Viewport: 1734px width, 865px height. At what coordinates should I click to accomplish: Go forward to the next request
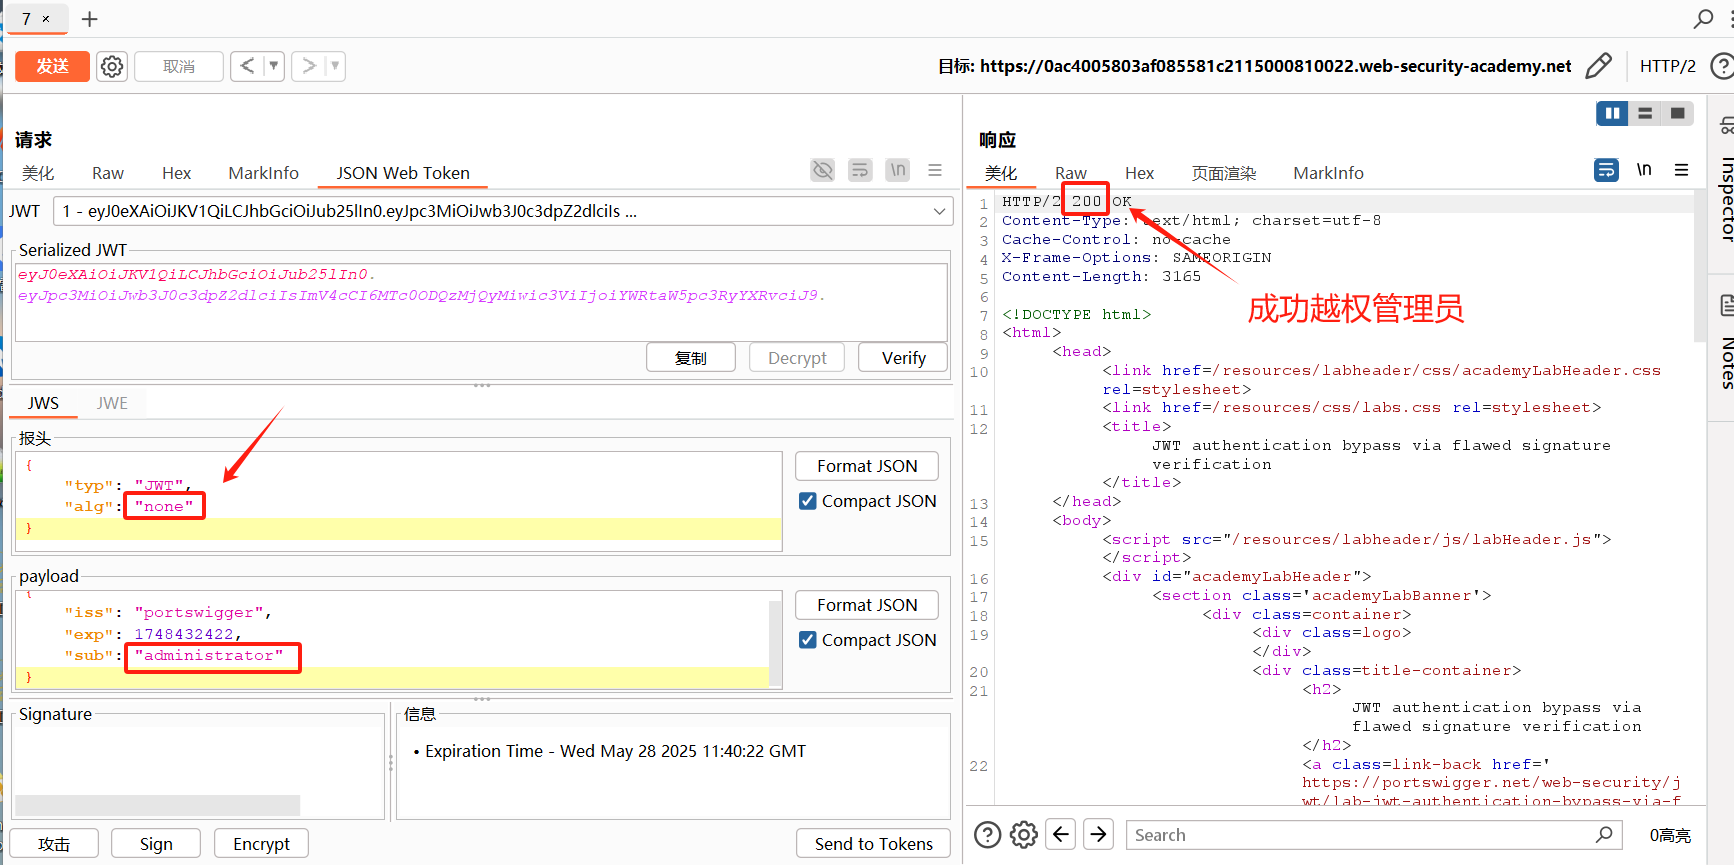309,66
